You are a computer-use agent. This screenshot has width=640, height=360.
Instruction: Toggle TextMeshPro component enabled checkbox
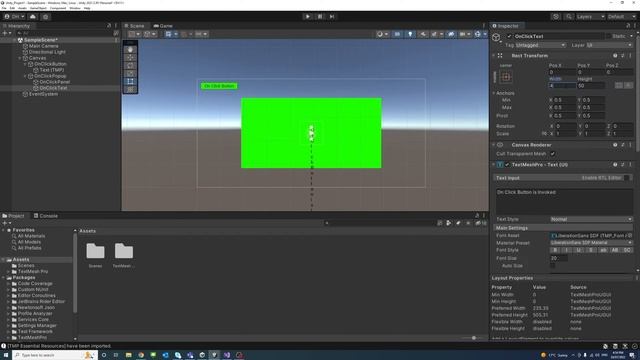click(x=507, y=165)
